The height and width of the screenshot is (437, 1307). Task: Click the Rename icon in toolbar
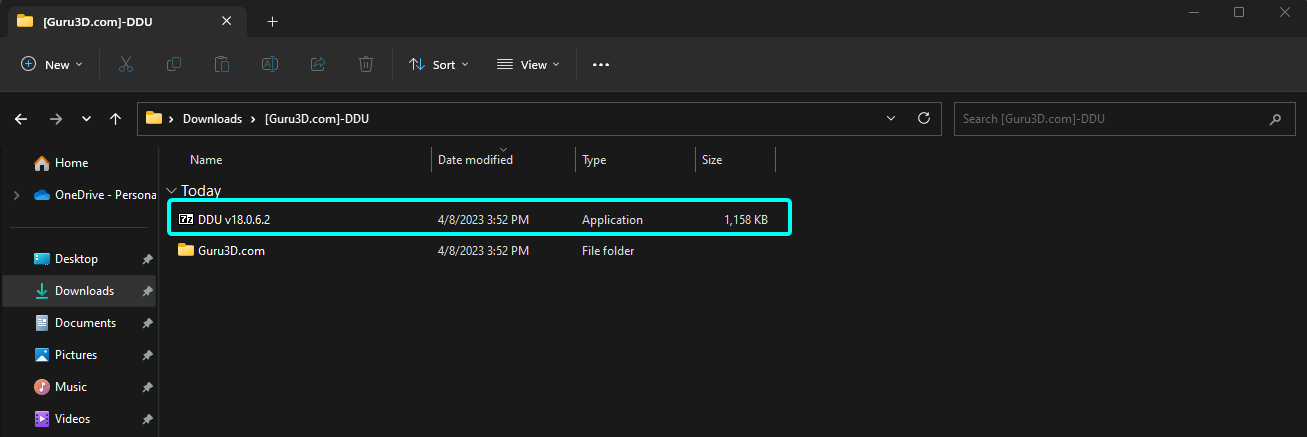click(270, 64)
